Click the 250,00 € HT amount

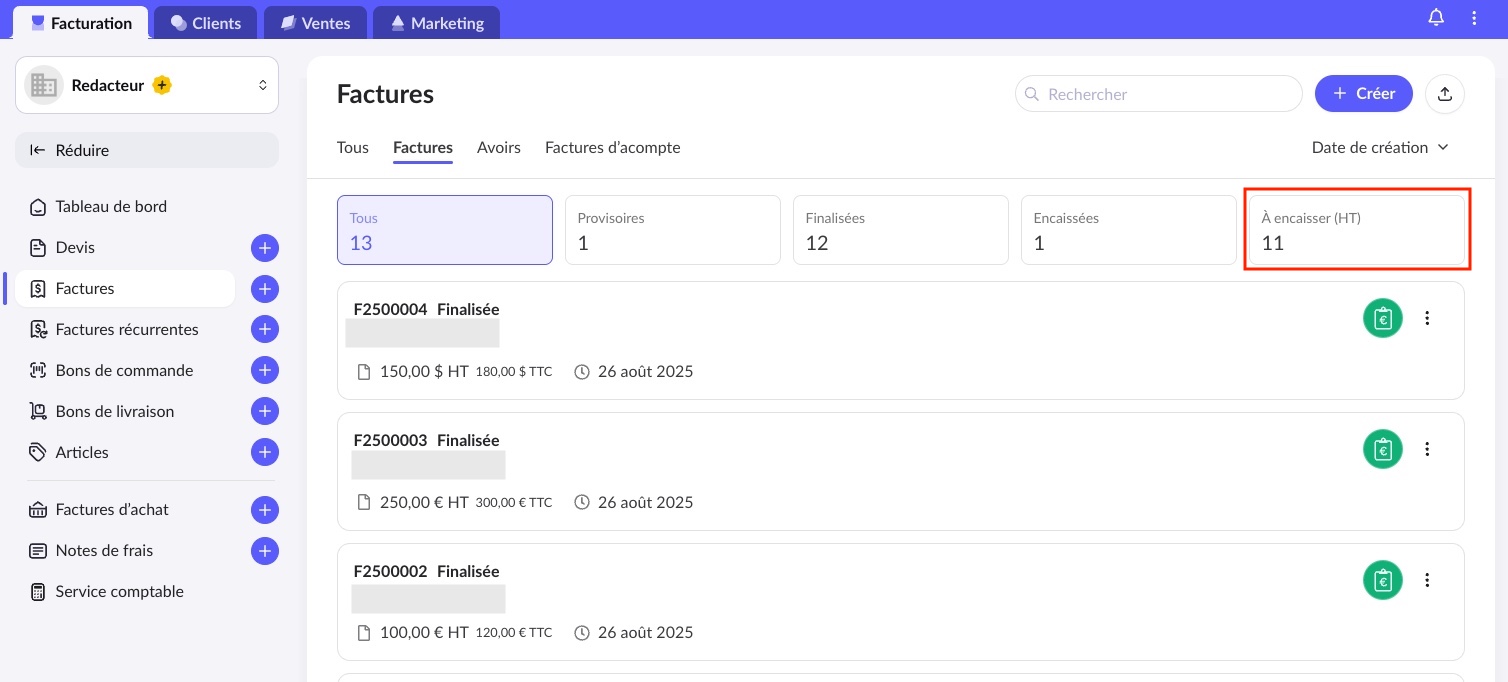424,503
